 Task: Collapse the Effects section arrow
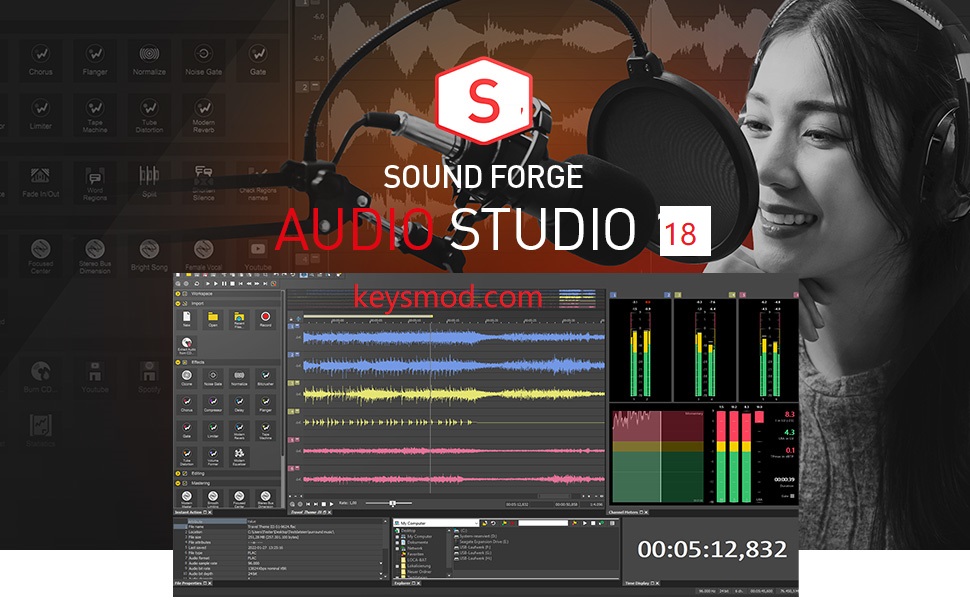[178, 362]
